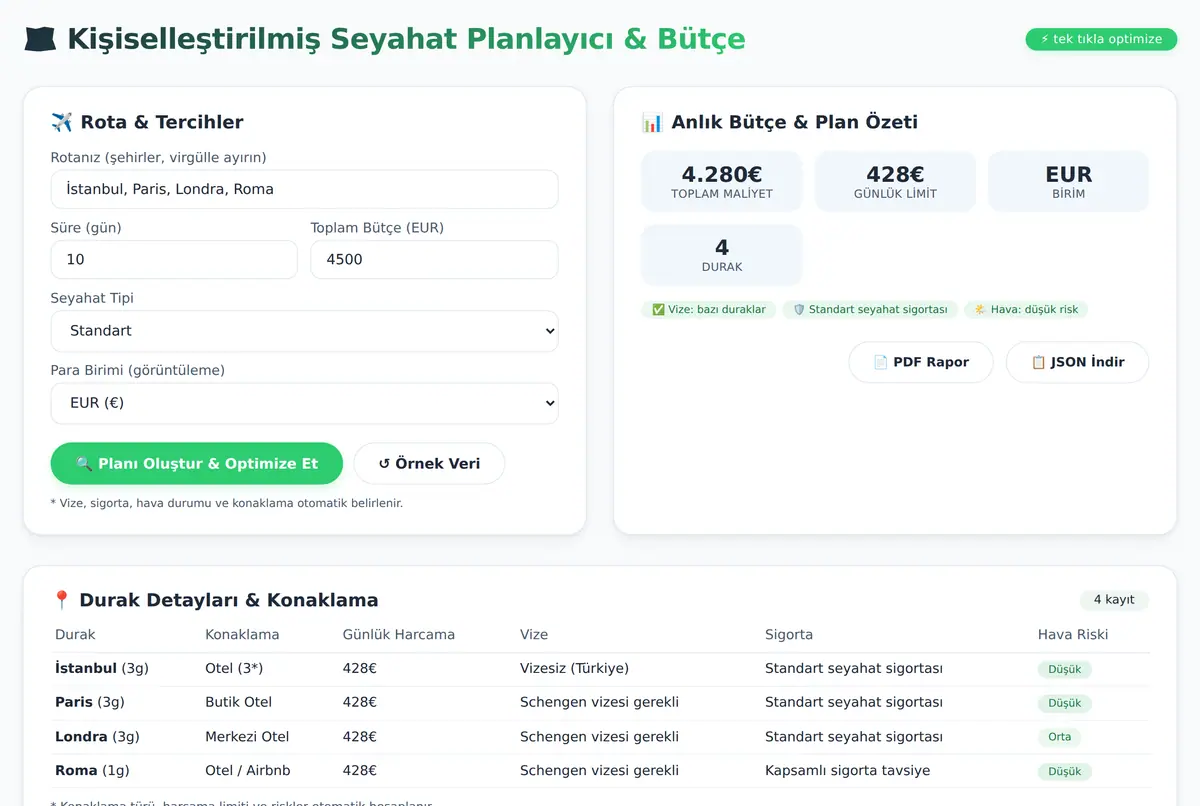Click the Düşük risk badge for İstanbul
This screenshot has width=1200, height=806.
click(1065, 669)
